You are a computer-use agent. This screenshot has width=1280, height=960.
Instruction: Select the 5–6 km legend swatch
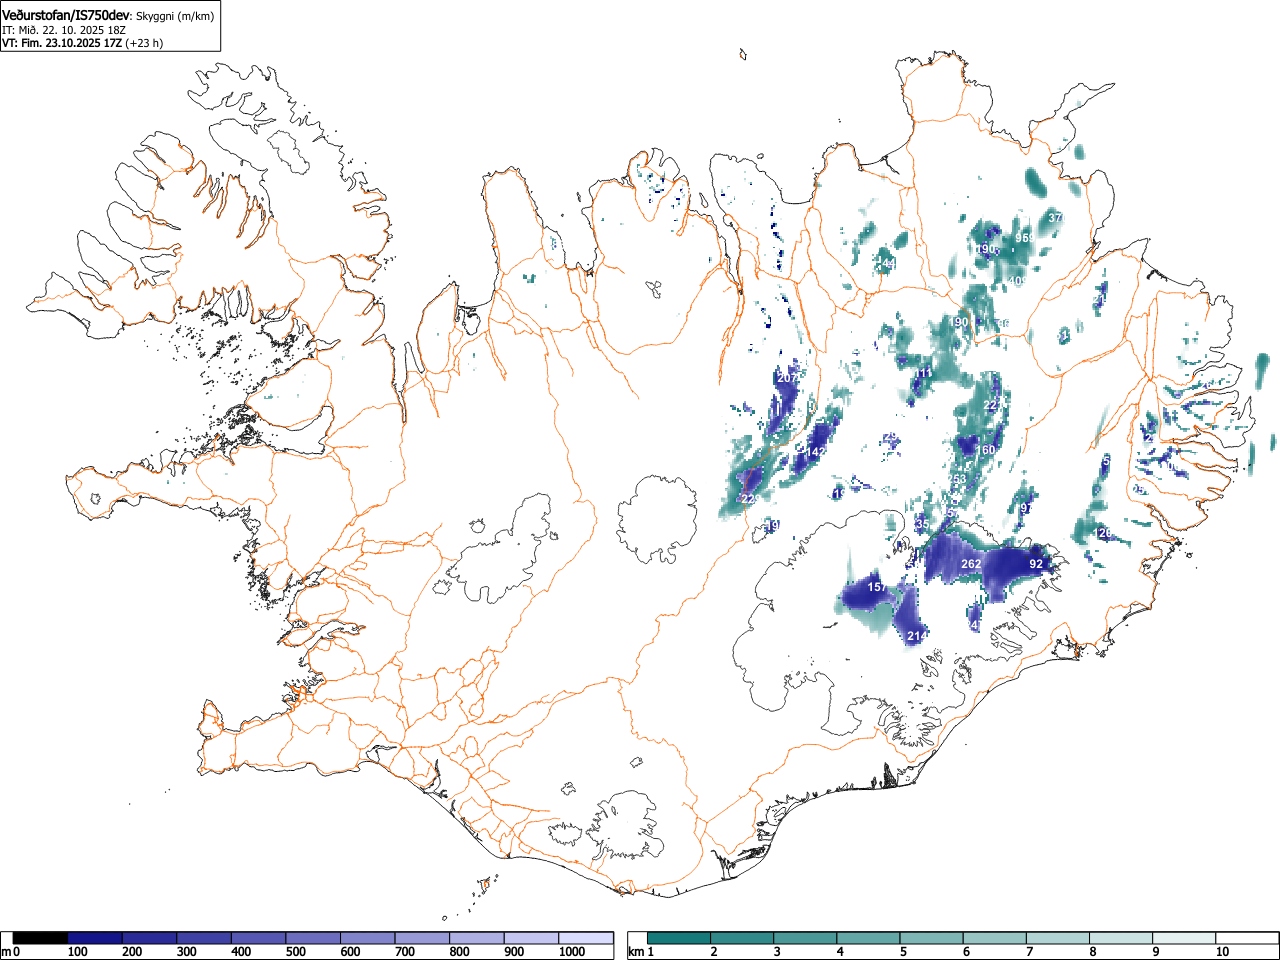coord(931,938)
